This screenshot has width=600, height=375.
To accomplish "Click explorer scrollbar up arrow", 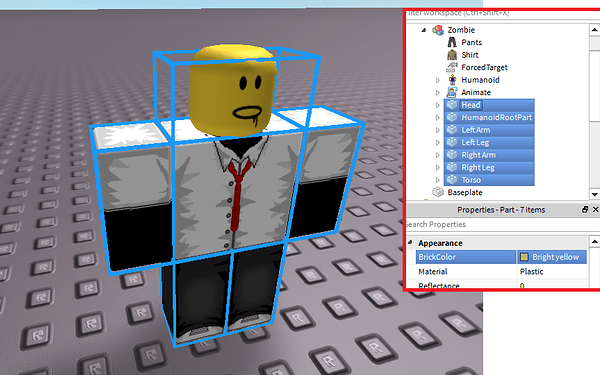I will coord(595,29).
